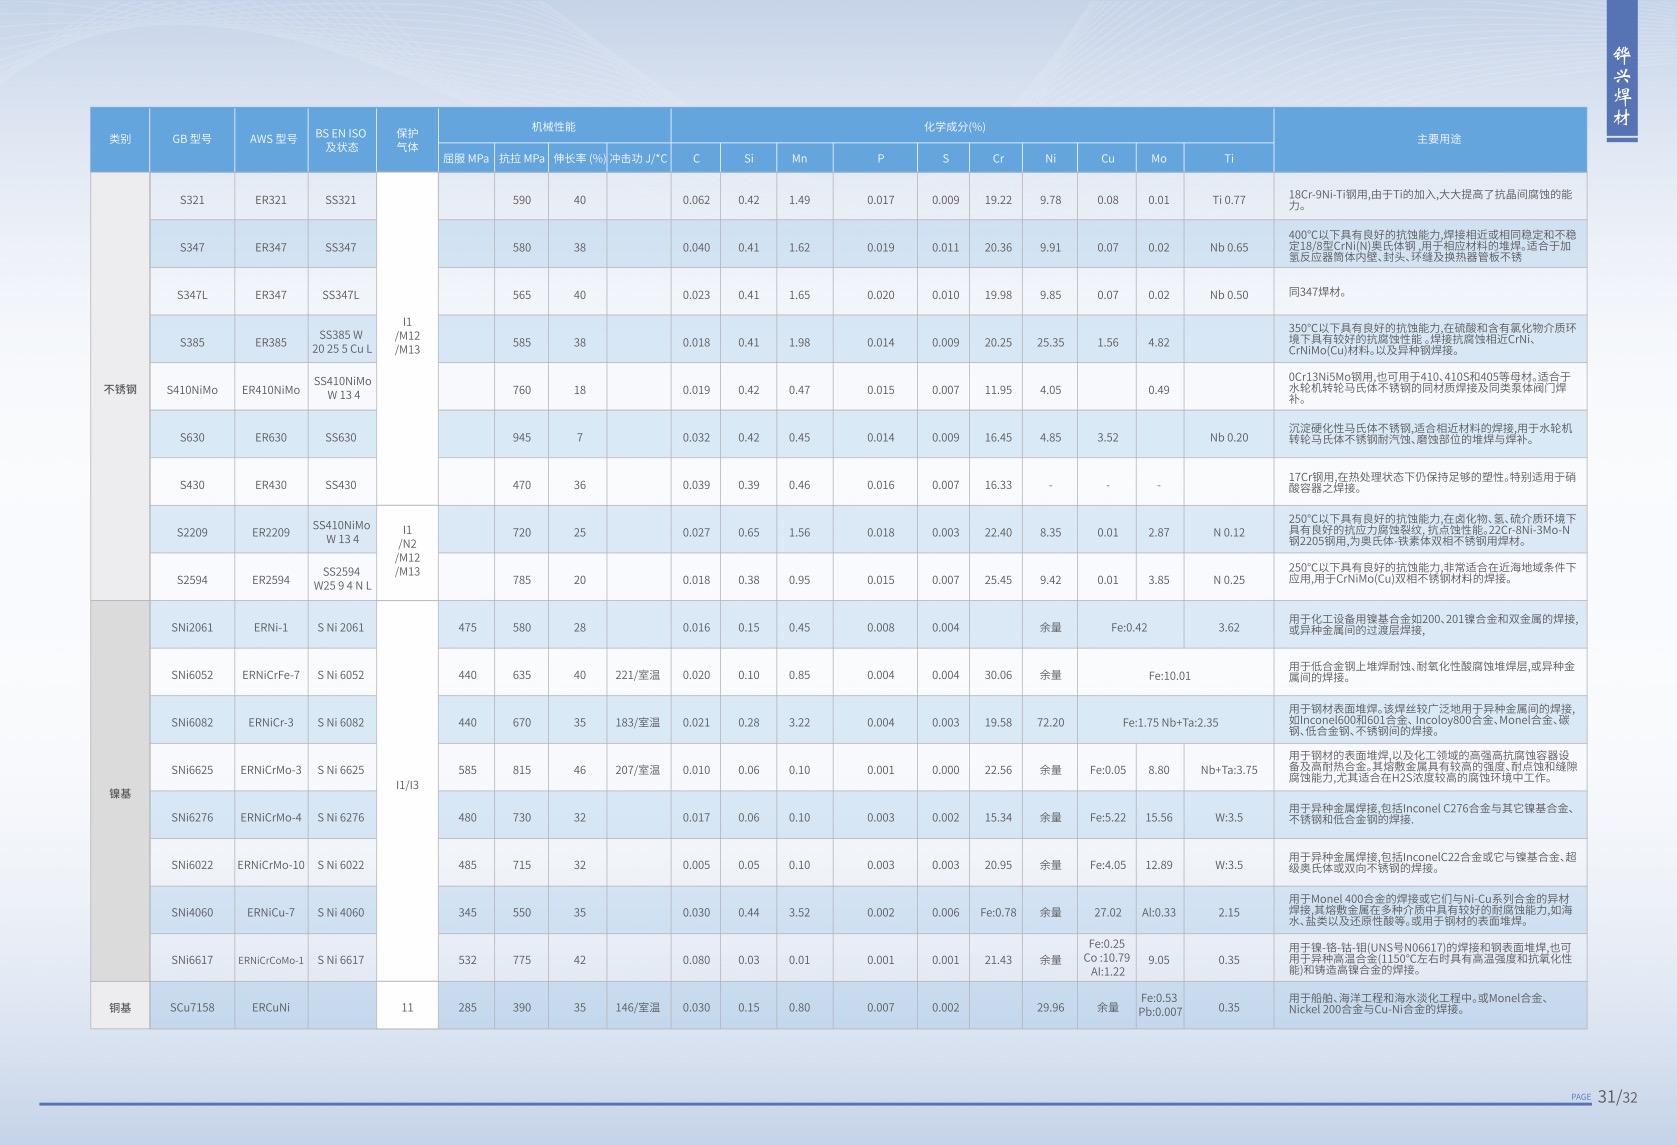Click the 镍基 category cell
The image size is (1677, 1145).
pos(120,793)
